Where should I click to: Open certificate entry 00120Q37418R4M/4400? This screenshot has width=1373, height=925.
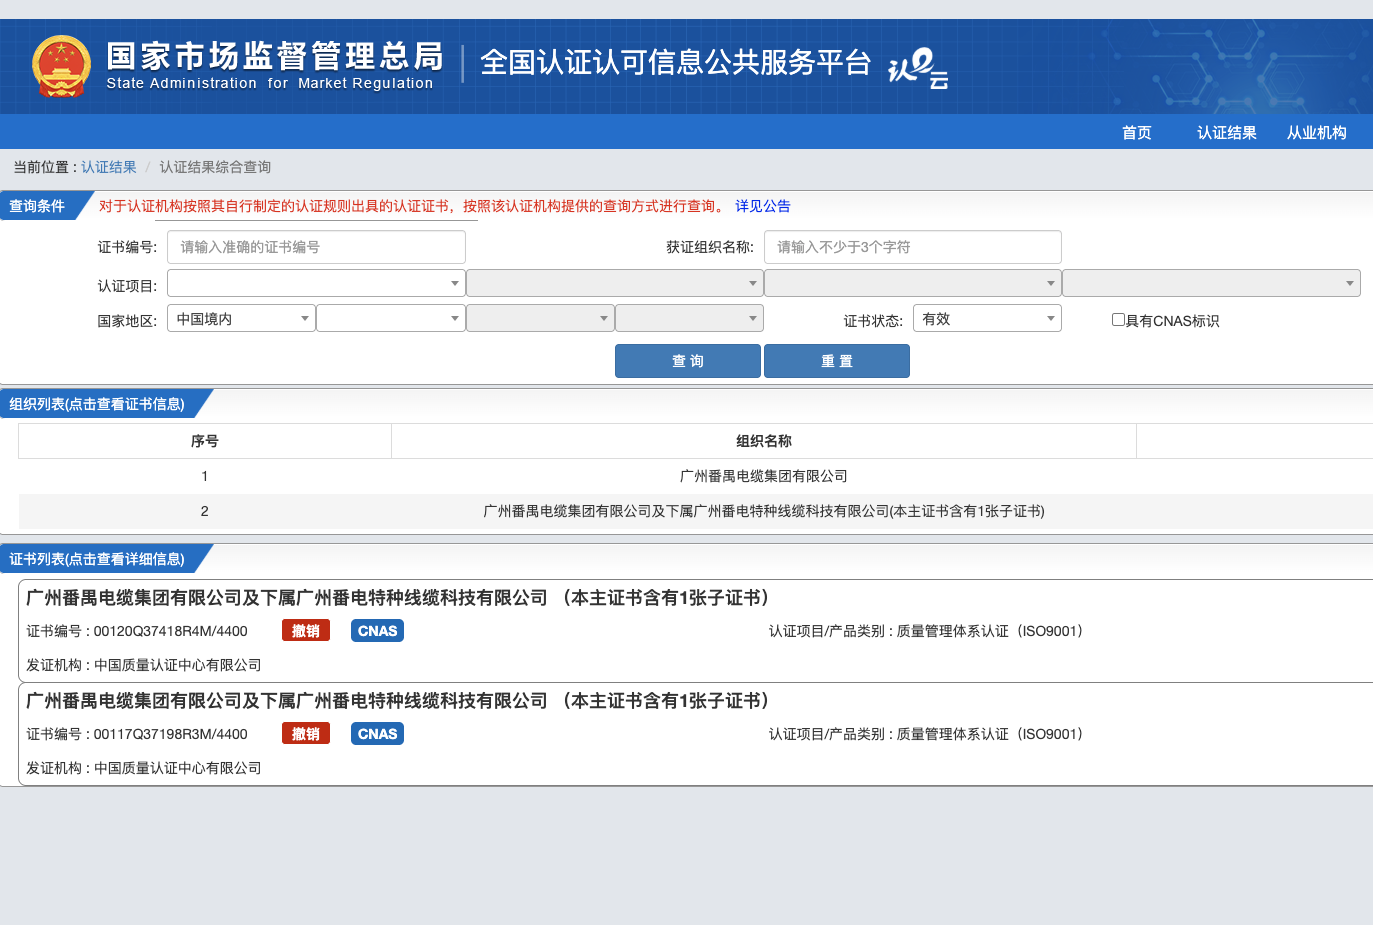point(696,631)
